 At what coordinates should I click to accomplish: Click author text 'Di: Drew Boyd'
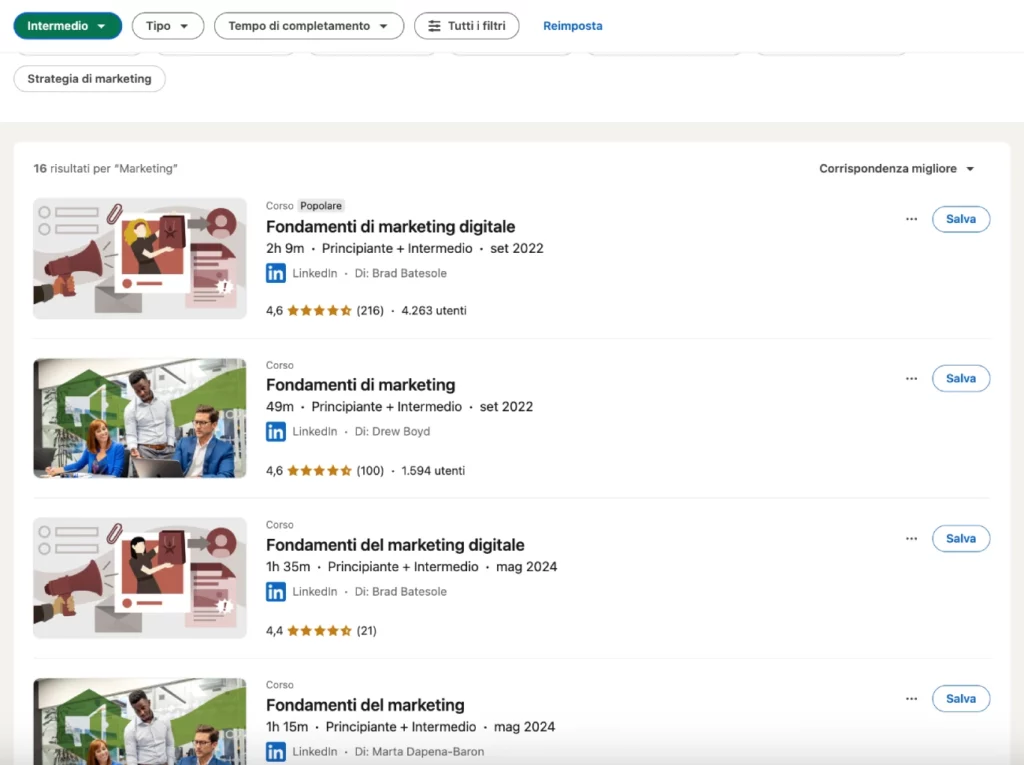pos(392,431)
